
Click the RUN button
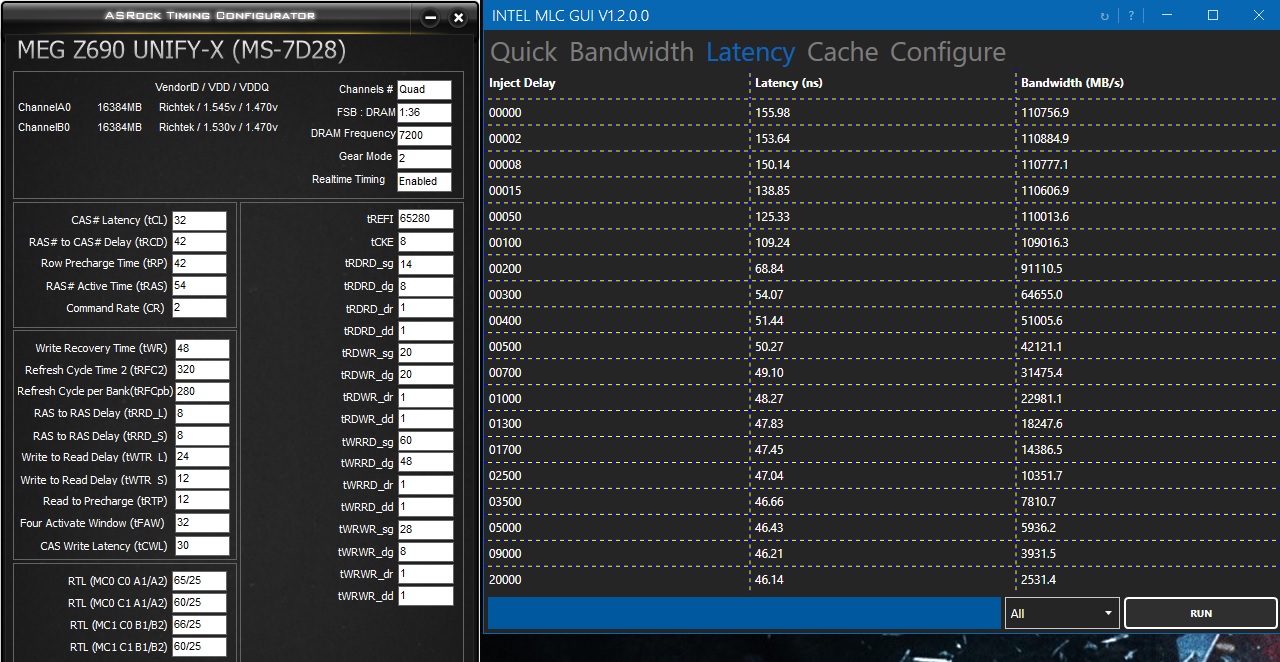tap(1201, 613)
